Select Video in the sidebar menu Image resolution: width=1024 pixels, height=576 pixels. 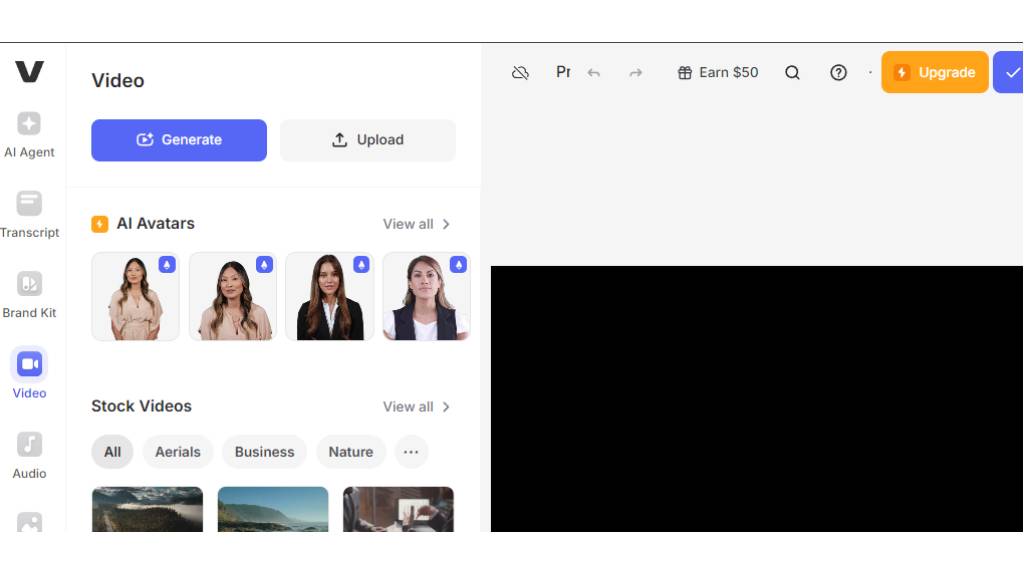tap(29, 372)
